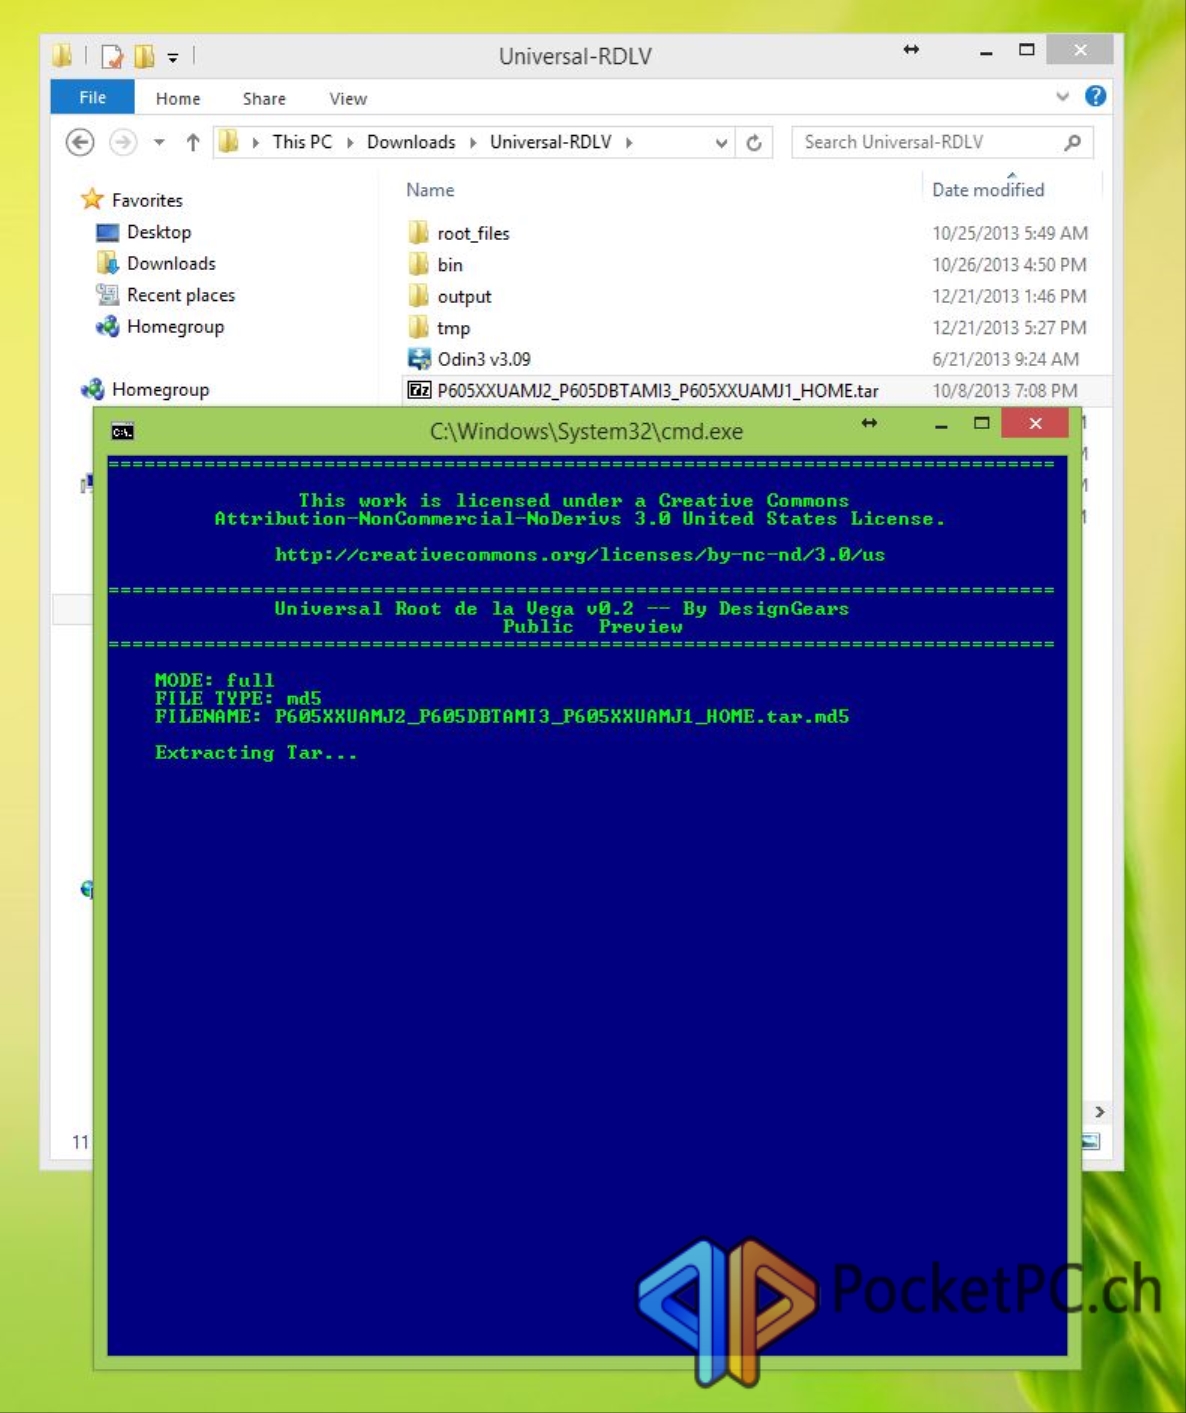1186x1413 pixels.
Task: Select Desktop in the navigation pane
Action: coord(158,232)
